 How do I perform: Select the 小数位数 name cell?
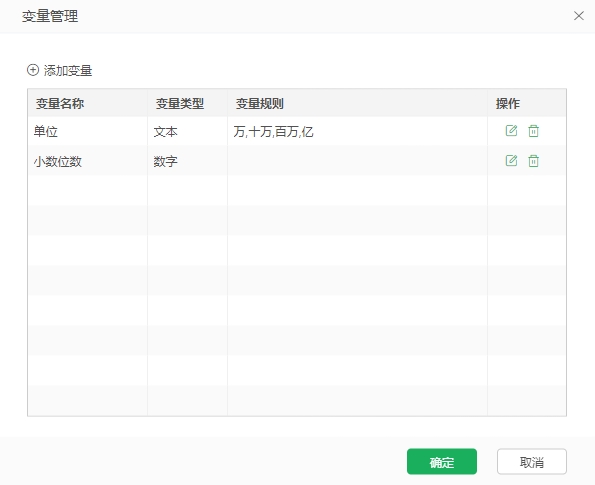tap(88, 161)
